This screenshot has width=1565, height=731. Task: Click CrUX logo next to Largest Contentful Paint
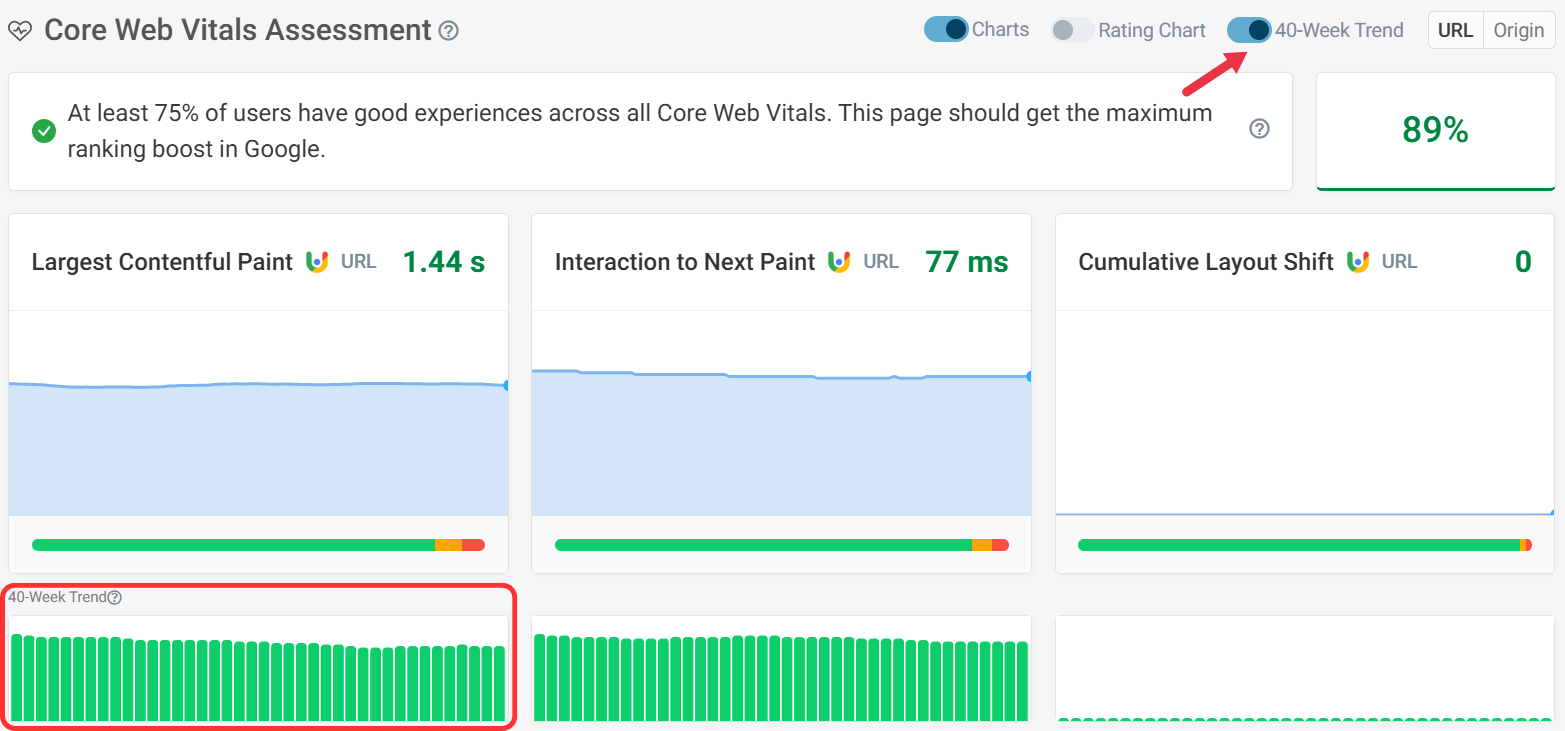[x=317, y=262]
